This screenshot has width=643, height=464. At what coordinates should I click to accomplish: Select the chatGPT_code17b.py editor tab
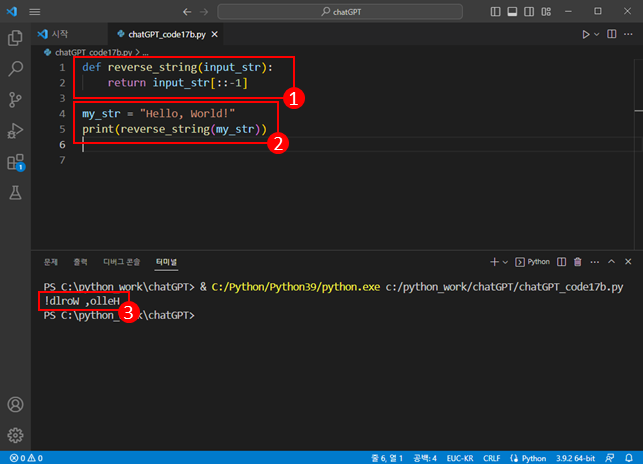166,34
